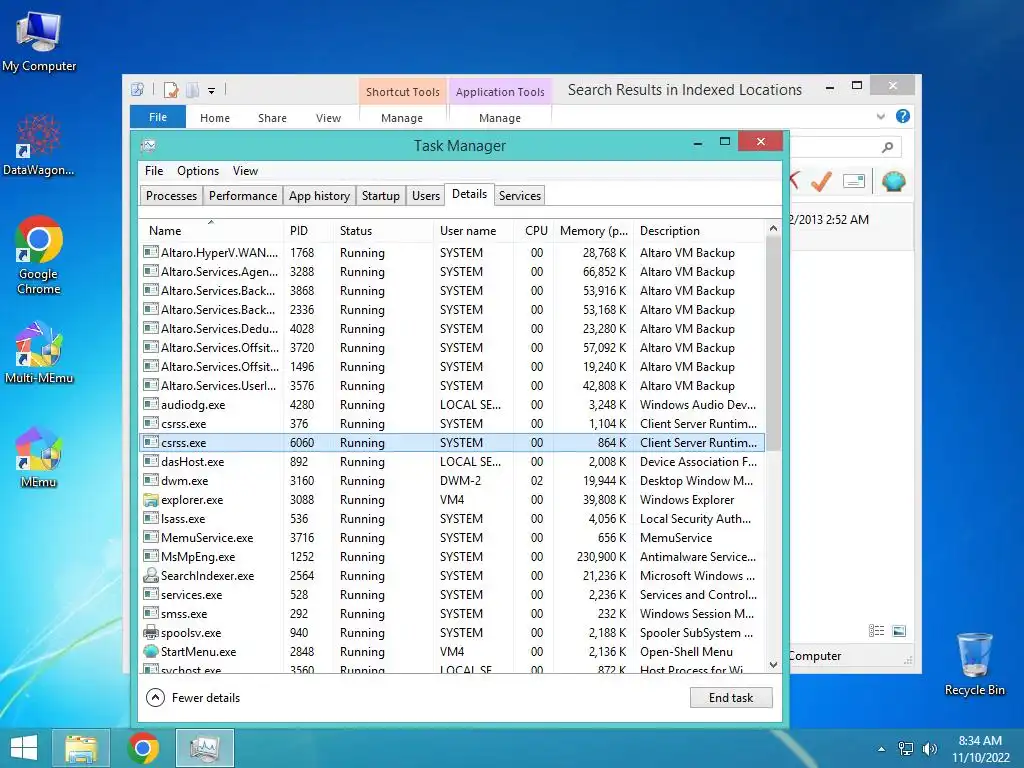The width and height of the screenshot is (1024, 768).
Task: Sort by the Name column header
Action: [x=212, y=231]
